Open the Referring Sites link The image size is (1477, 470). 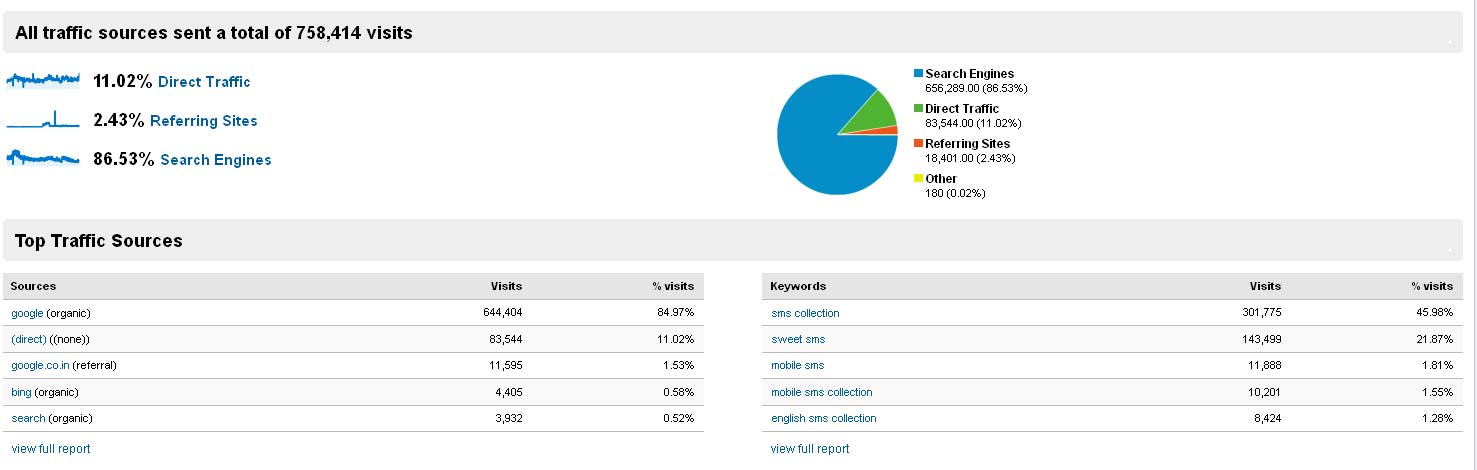(204, 121)
